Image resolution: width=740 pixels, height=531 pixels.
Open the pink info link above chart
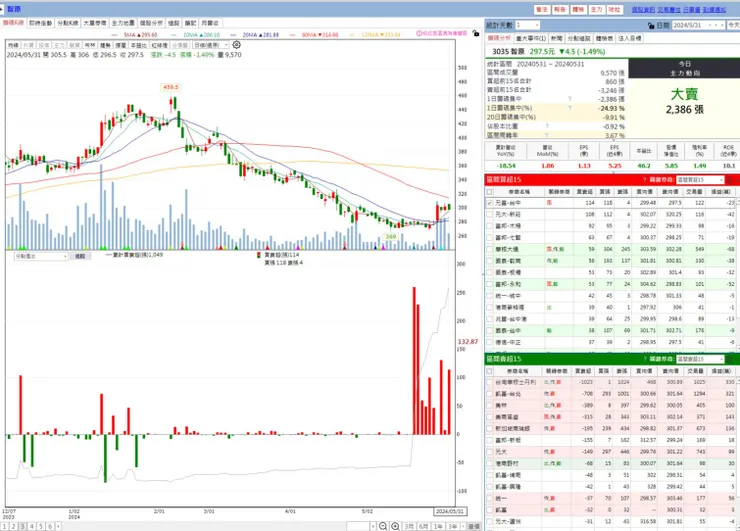(x=442, y=34)
